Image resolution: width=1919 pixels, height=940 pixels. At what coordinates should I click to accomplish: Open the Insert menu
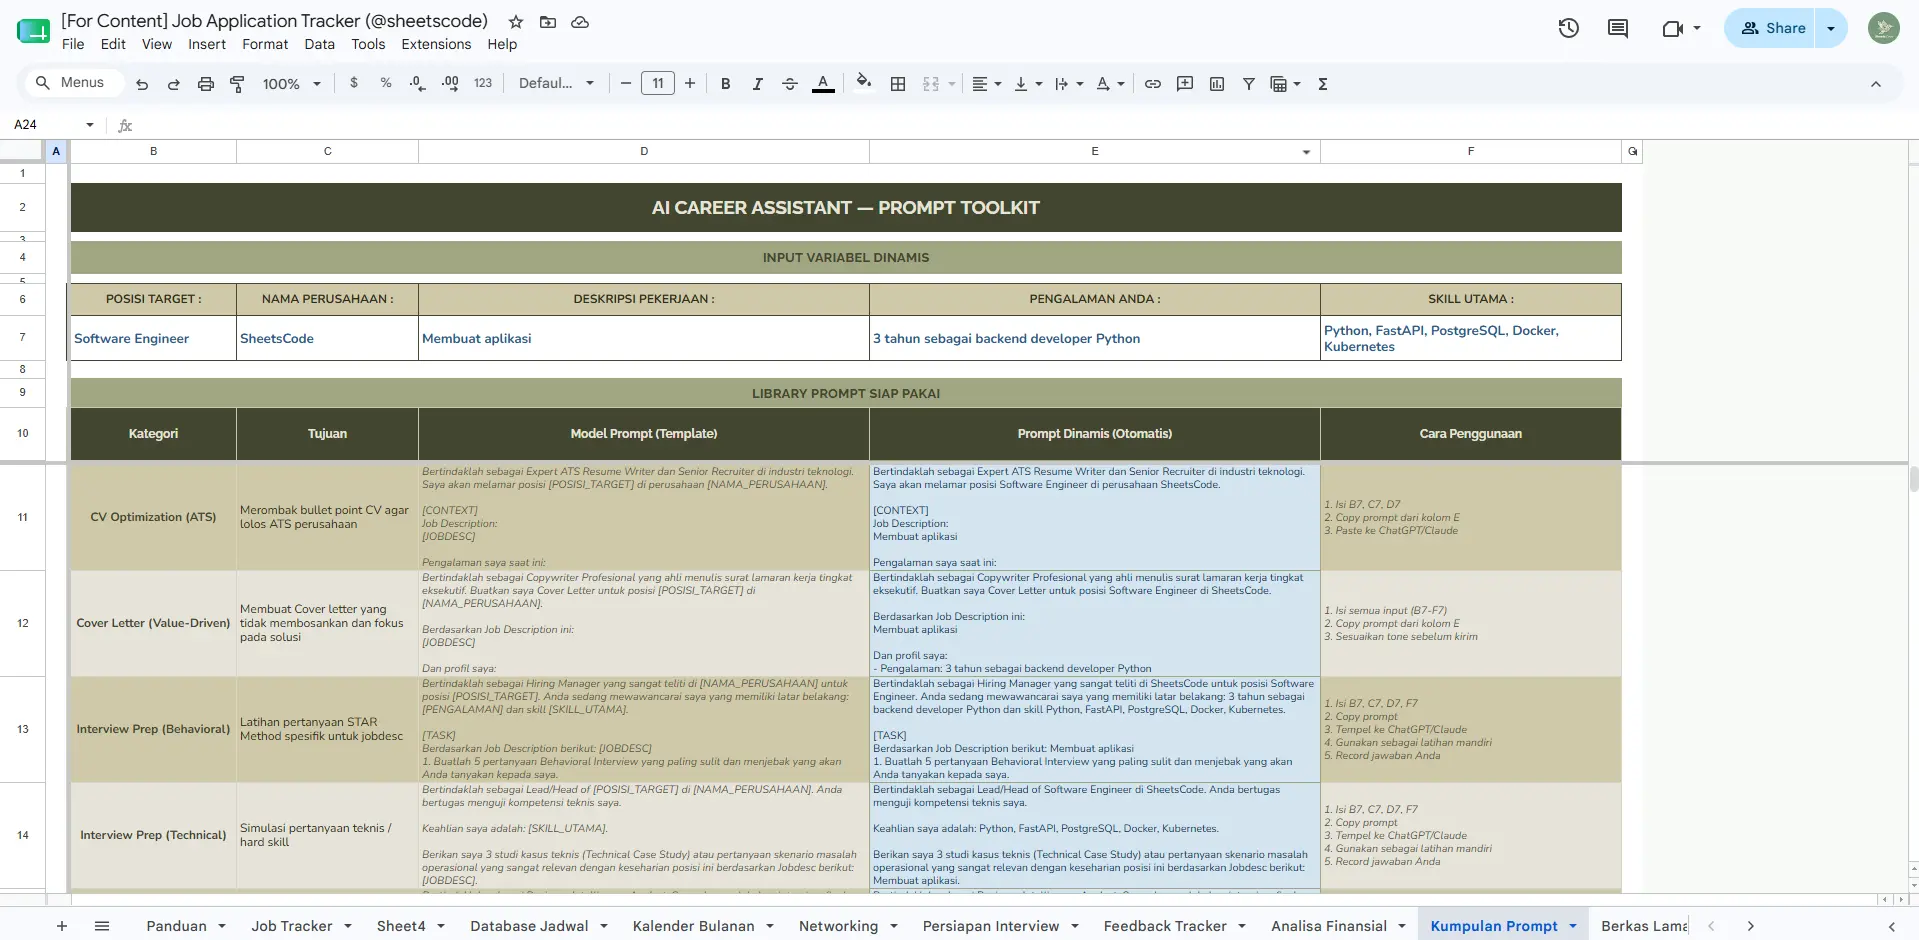(207, 44)
